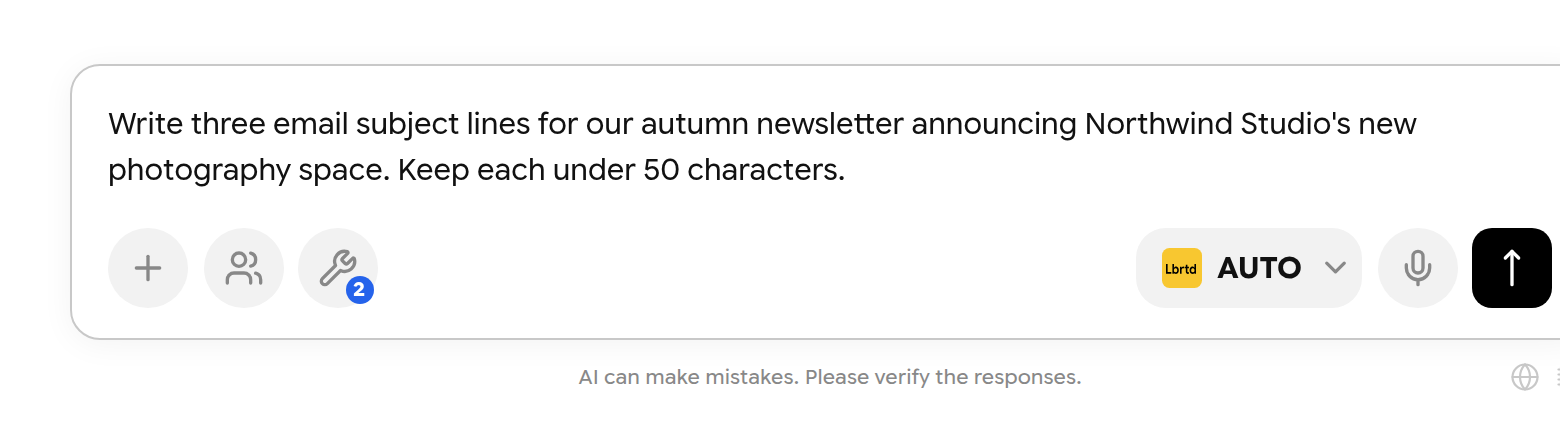Open the people collaboration icon
Screen dimensions: 1560x440
244,268
